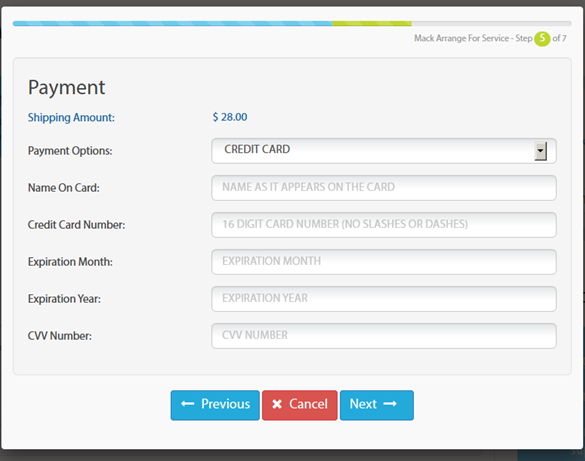Cancel the payment wizard
Screen dimensions: 585x461
click(300, 405)
